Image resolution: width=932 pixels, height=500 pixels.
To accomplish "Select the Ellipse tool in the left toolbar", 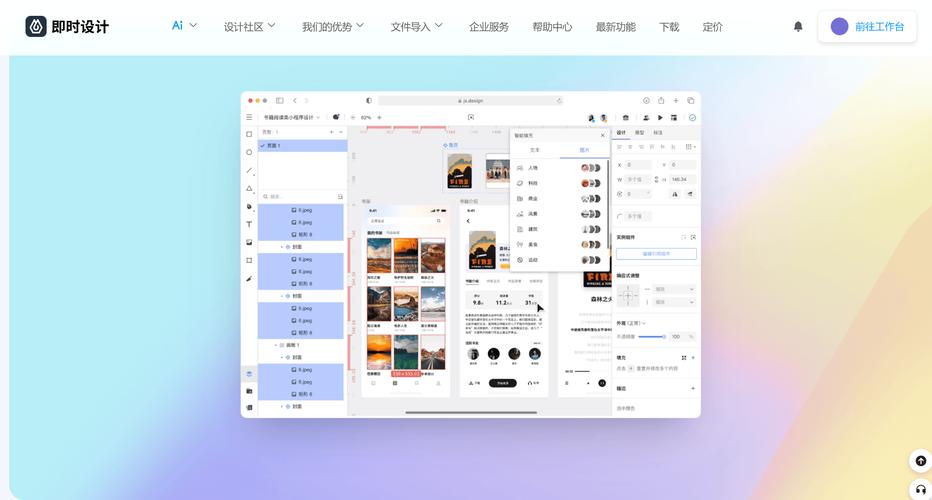I will (x=249, y=152).
